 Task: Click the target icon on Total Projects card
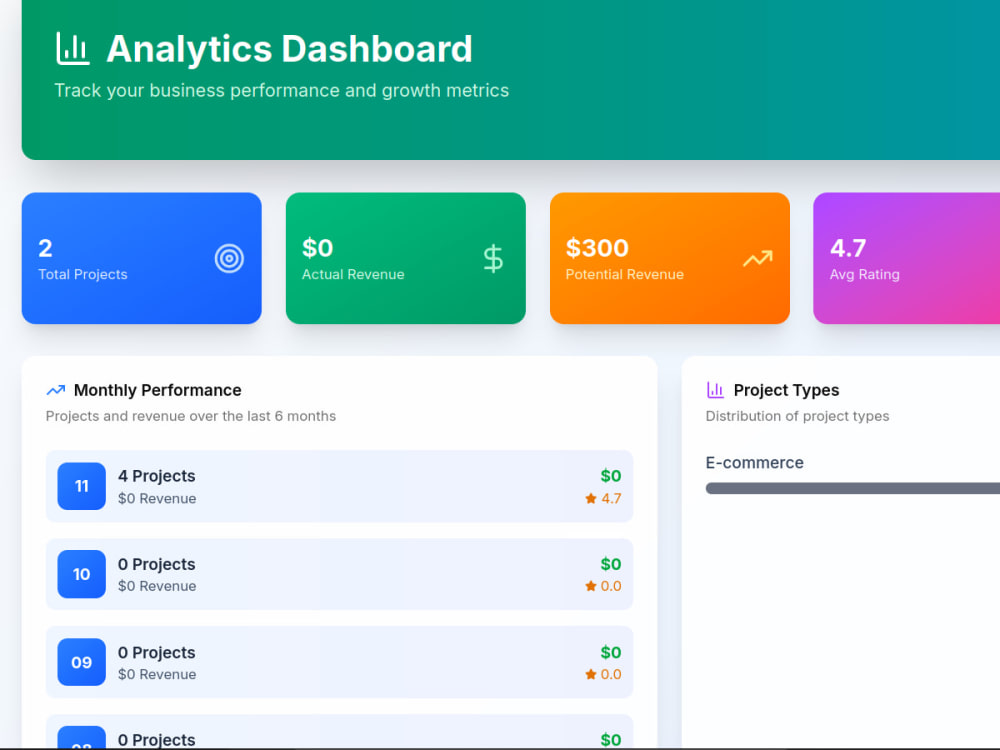(229, 258)
